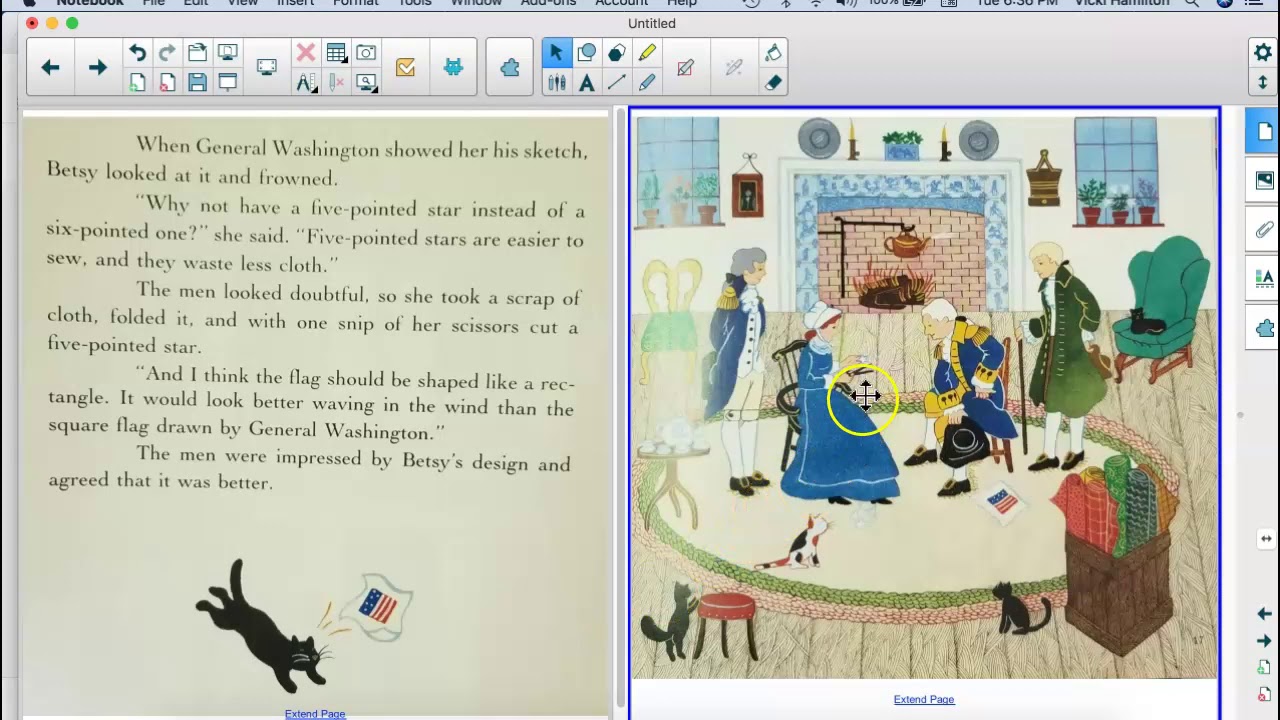1280x720 pixels.
Task: Undo the last action
Action: tap(137, 53)
